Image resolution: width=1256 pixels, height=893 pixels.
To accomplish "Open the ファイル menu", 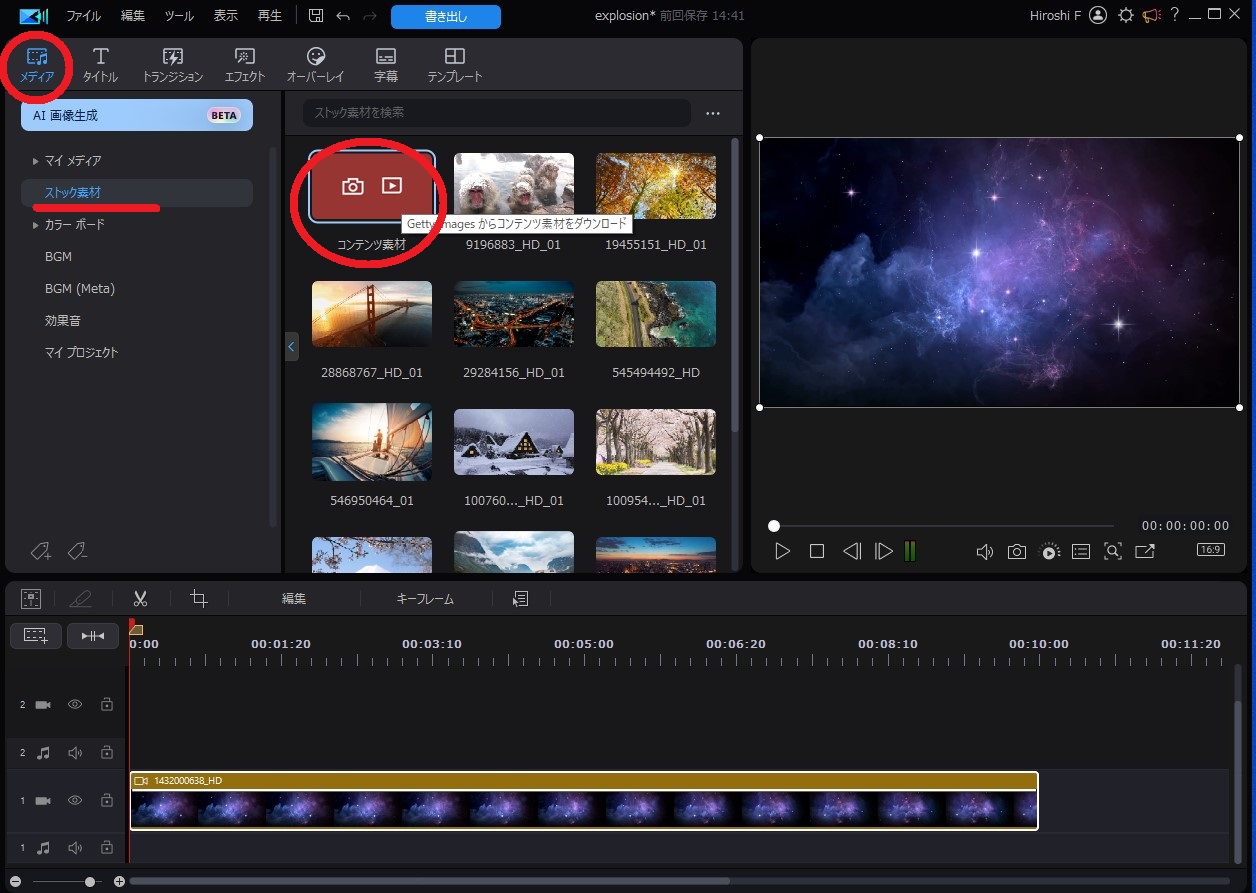I will 83,16.
